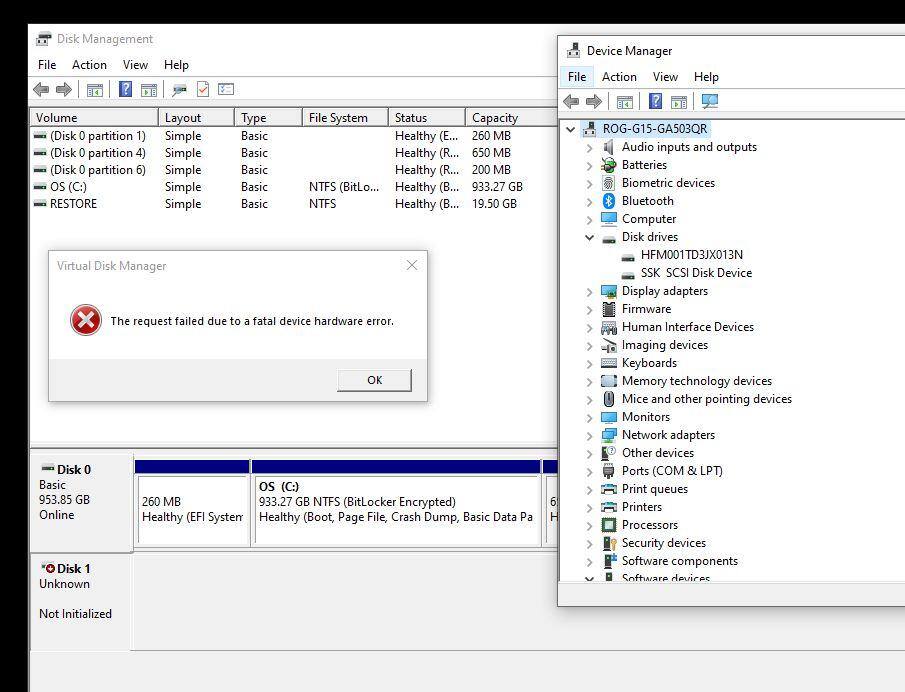Collapse the Disk drives category

point(590,237)
